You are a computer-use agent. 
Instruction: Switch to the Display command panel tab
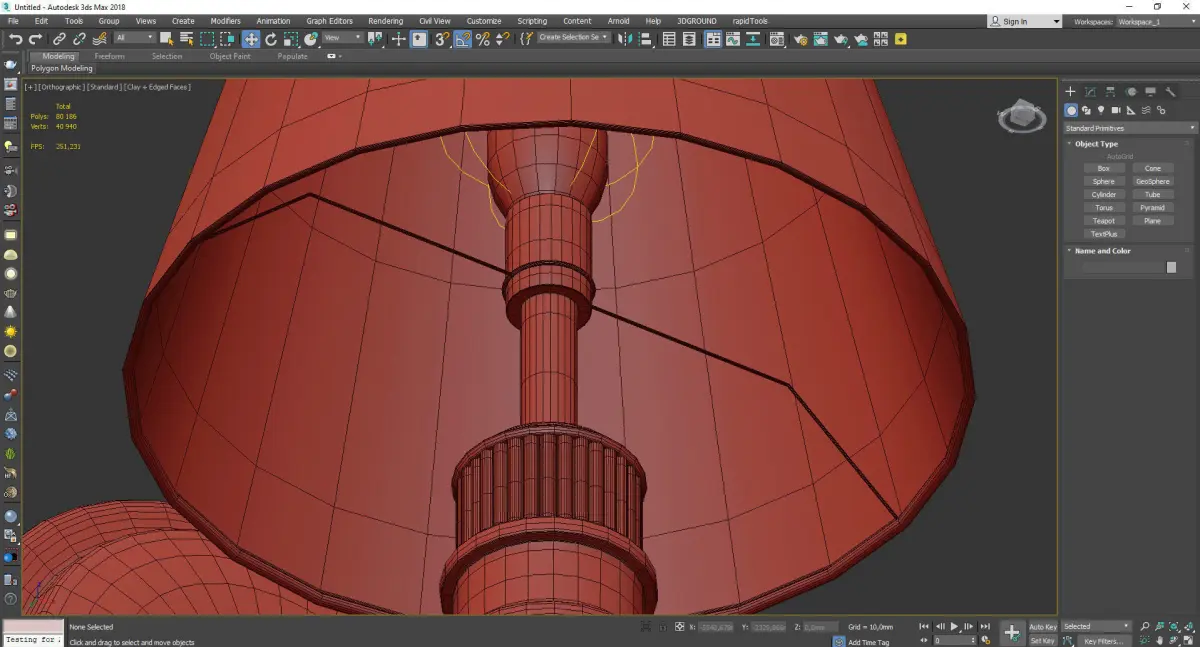pos(1151,92)
